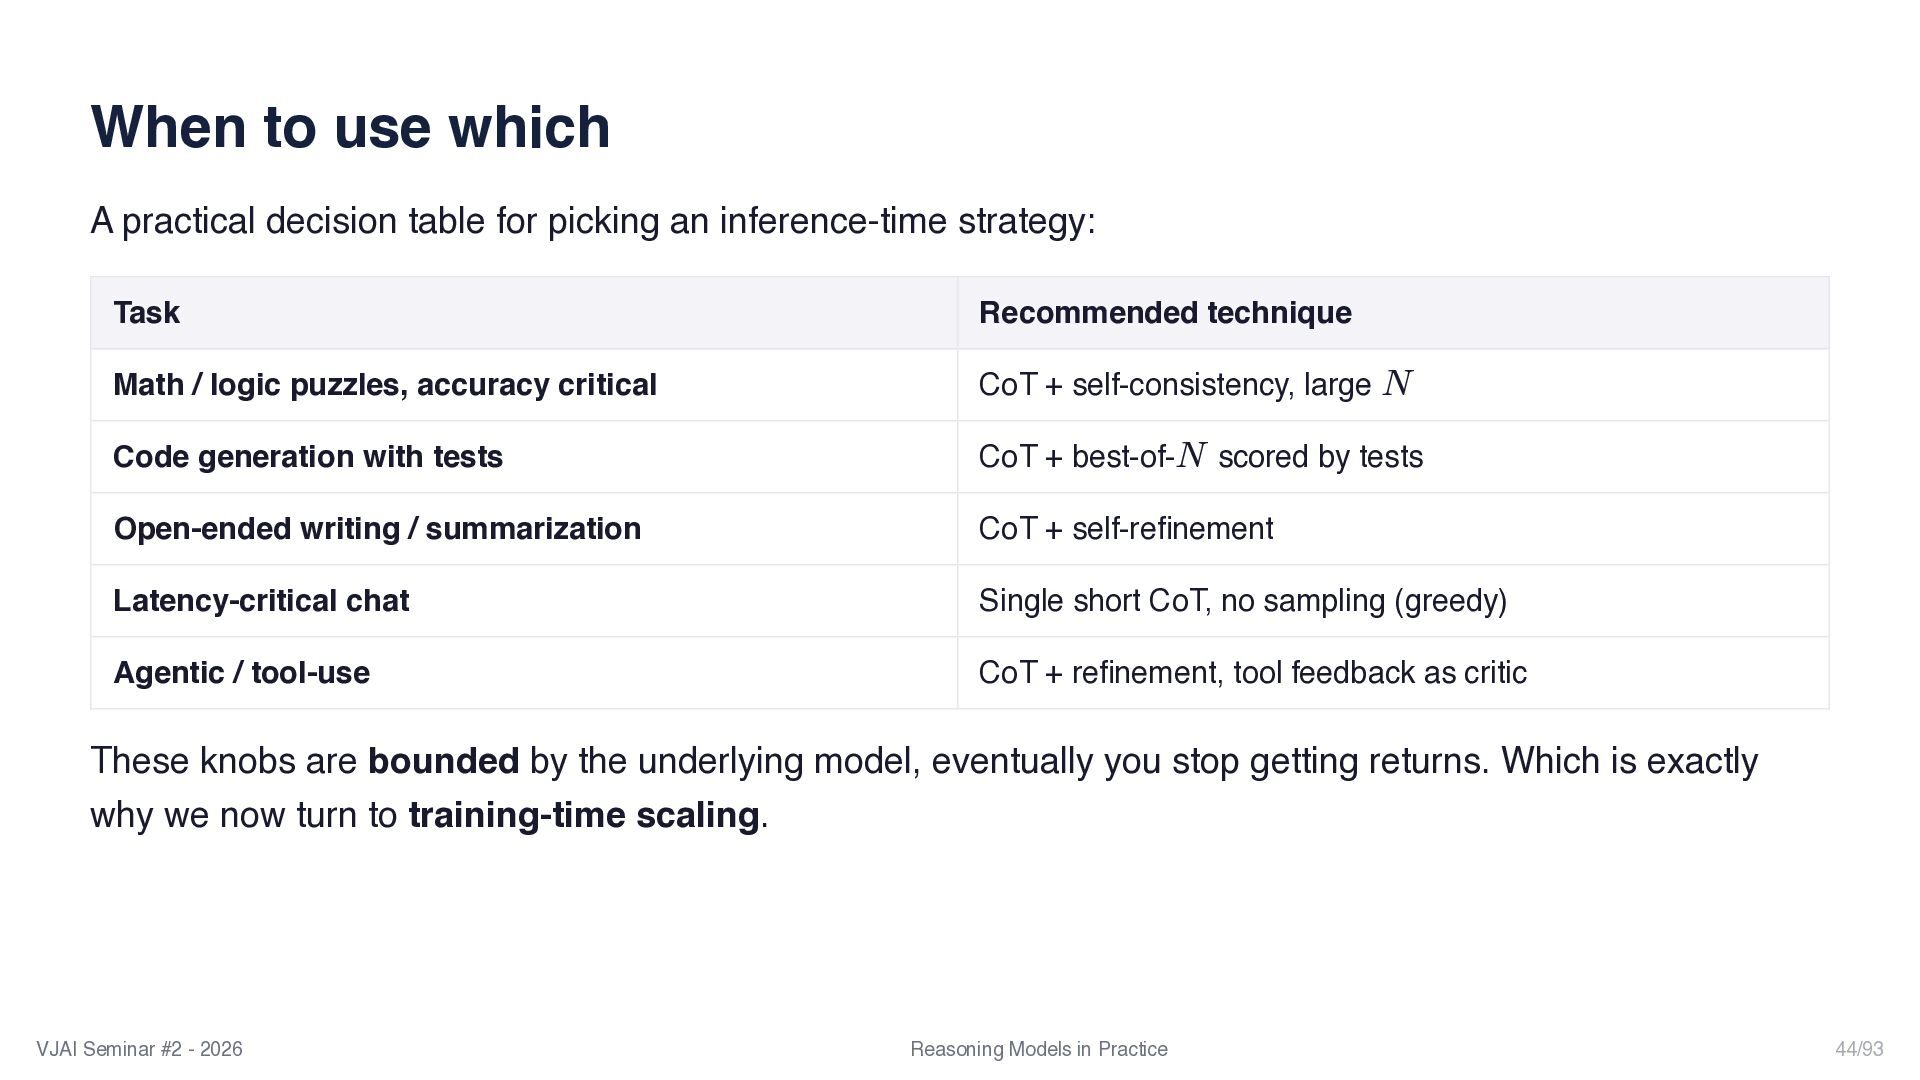
Task: Click the "Reasoning Models in Practice" footer title
Action: pos(1038,1049)
